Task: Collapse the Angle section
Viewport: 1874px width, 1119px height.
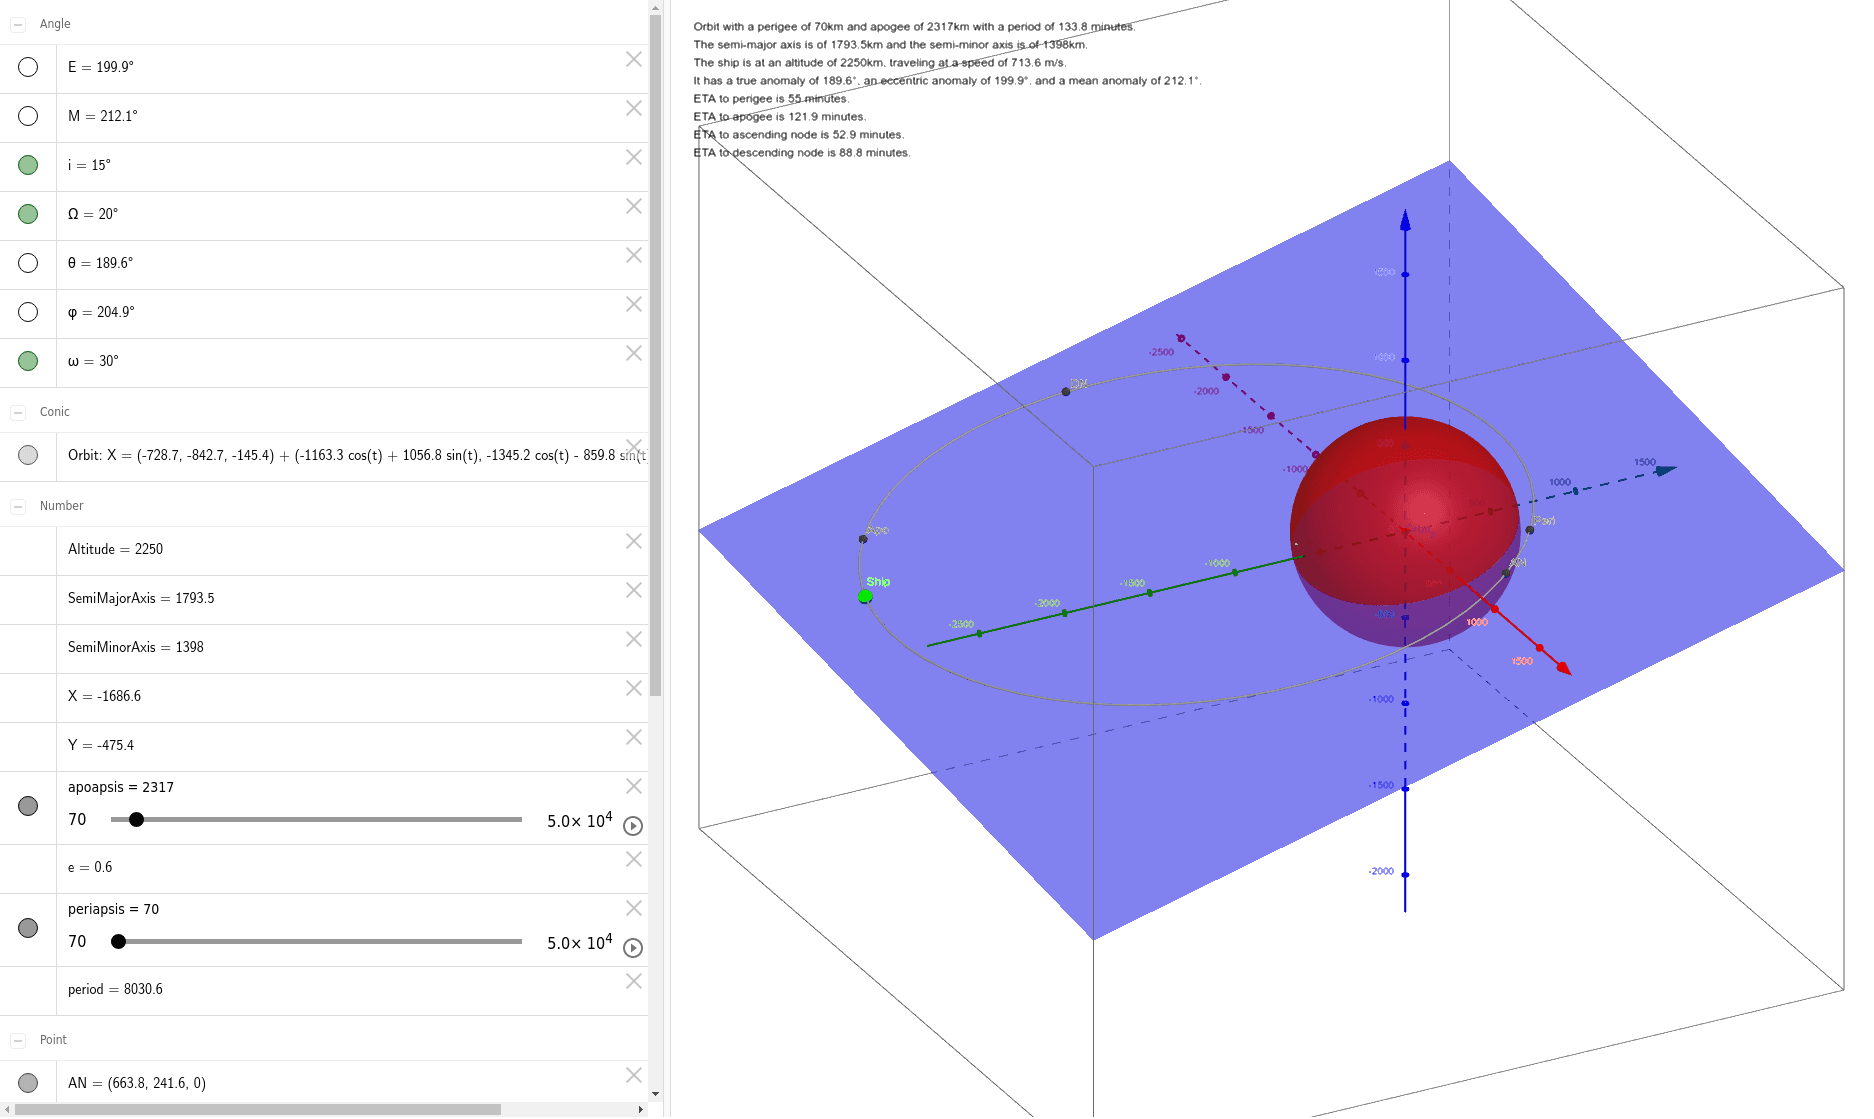Action: pos(16,23)
